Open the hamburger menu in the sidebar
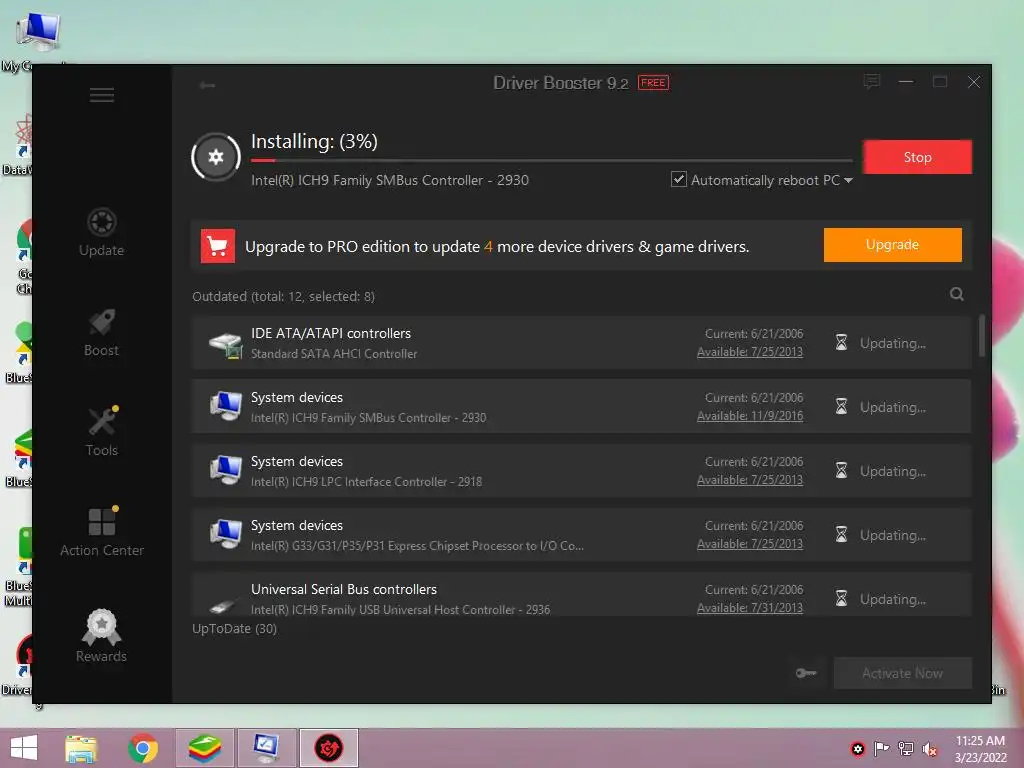Screen dimensions: 1024x768 point(102,95)
